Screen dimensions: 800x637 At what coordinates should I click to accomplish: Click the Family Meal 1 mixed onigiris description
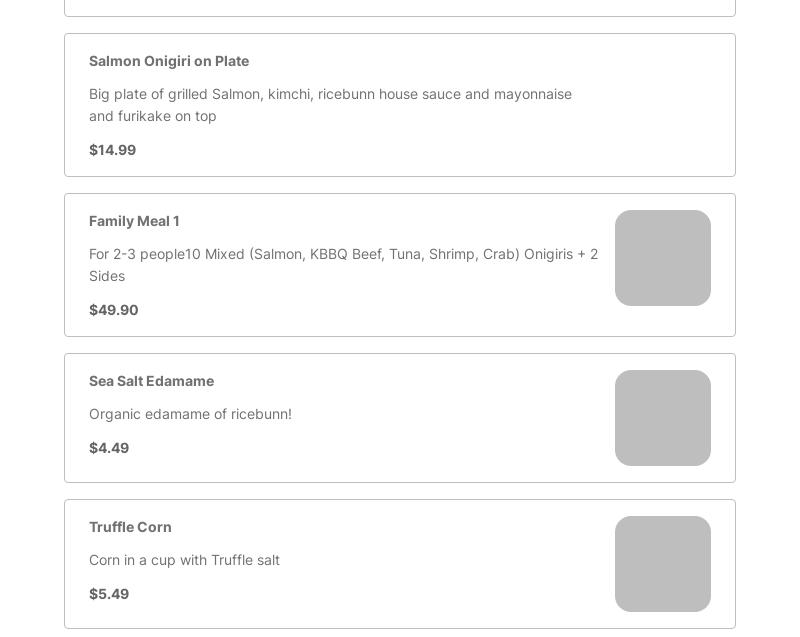point(343,265)
